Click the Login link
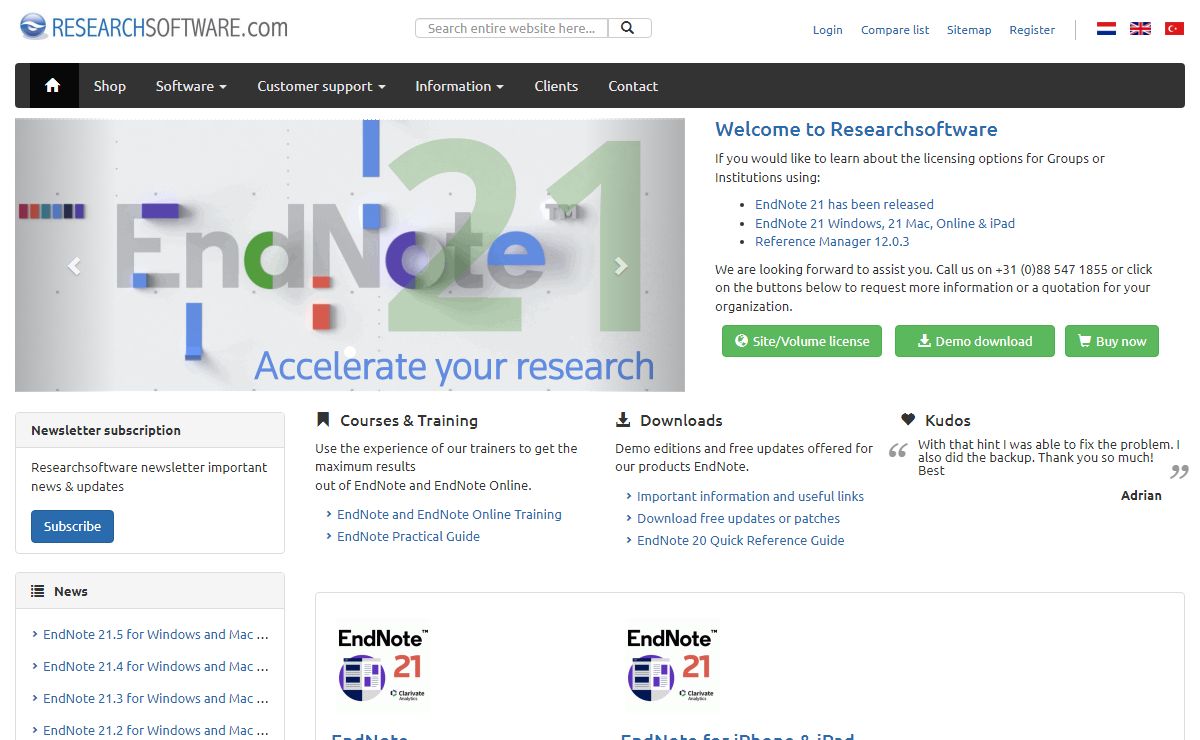The image size is (1200, 740). point(828,30)
